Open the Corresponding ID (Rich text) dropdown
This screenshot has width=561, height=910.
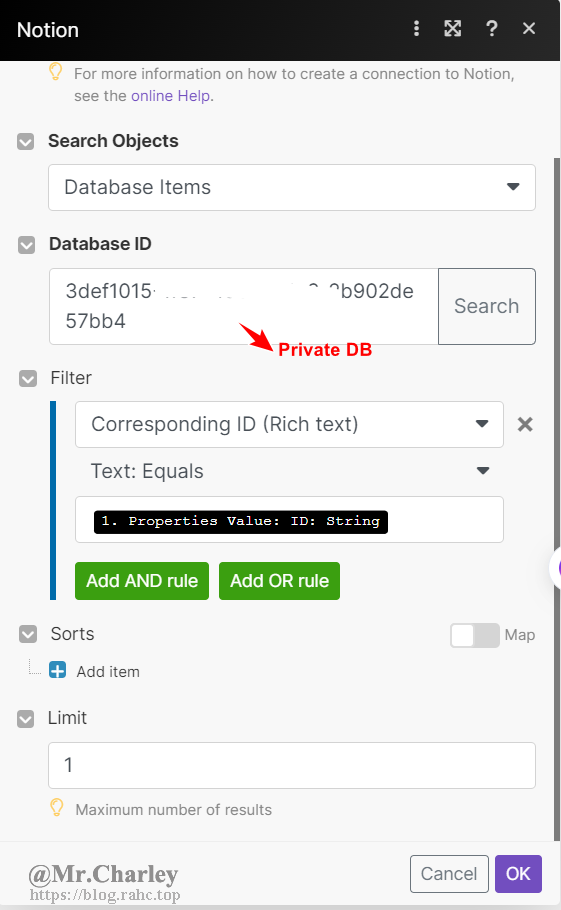pyautogui.click(x=289, y=424)
